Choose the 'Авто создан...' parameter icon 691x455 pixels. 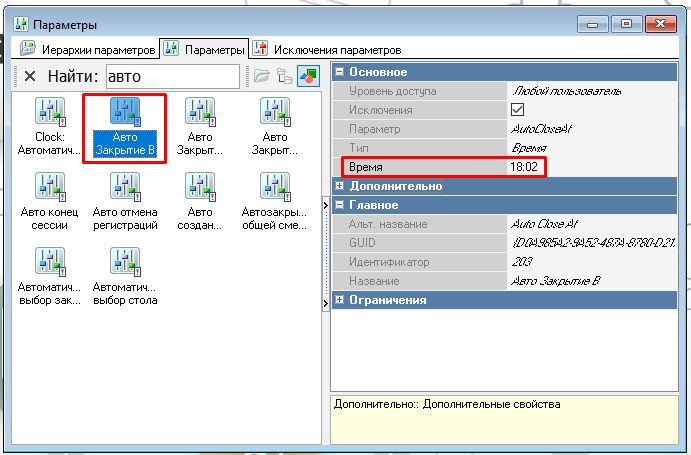[200, 187]
